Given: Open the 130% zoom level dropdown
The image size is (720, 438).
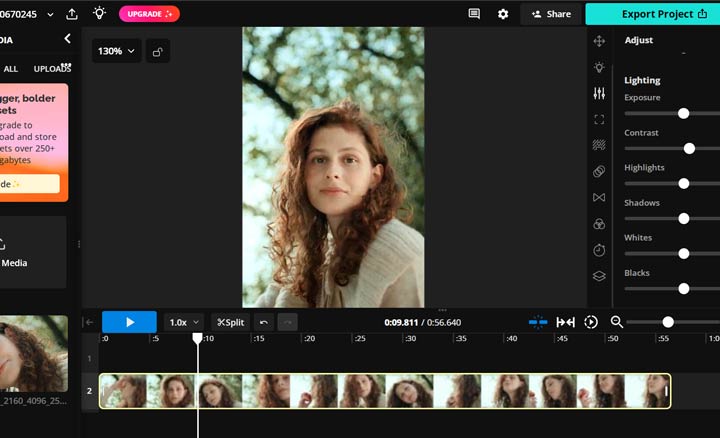Looking at the screenshot, I should click(116, 51).
